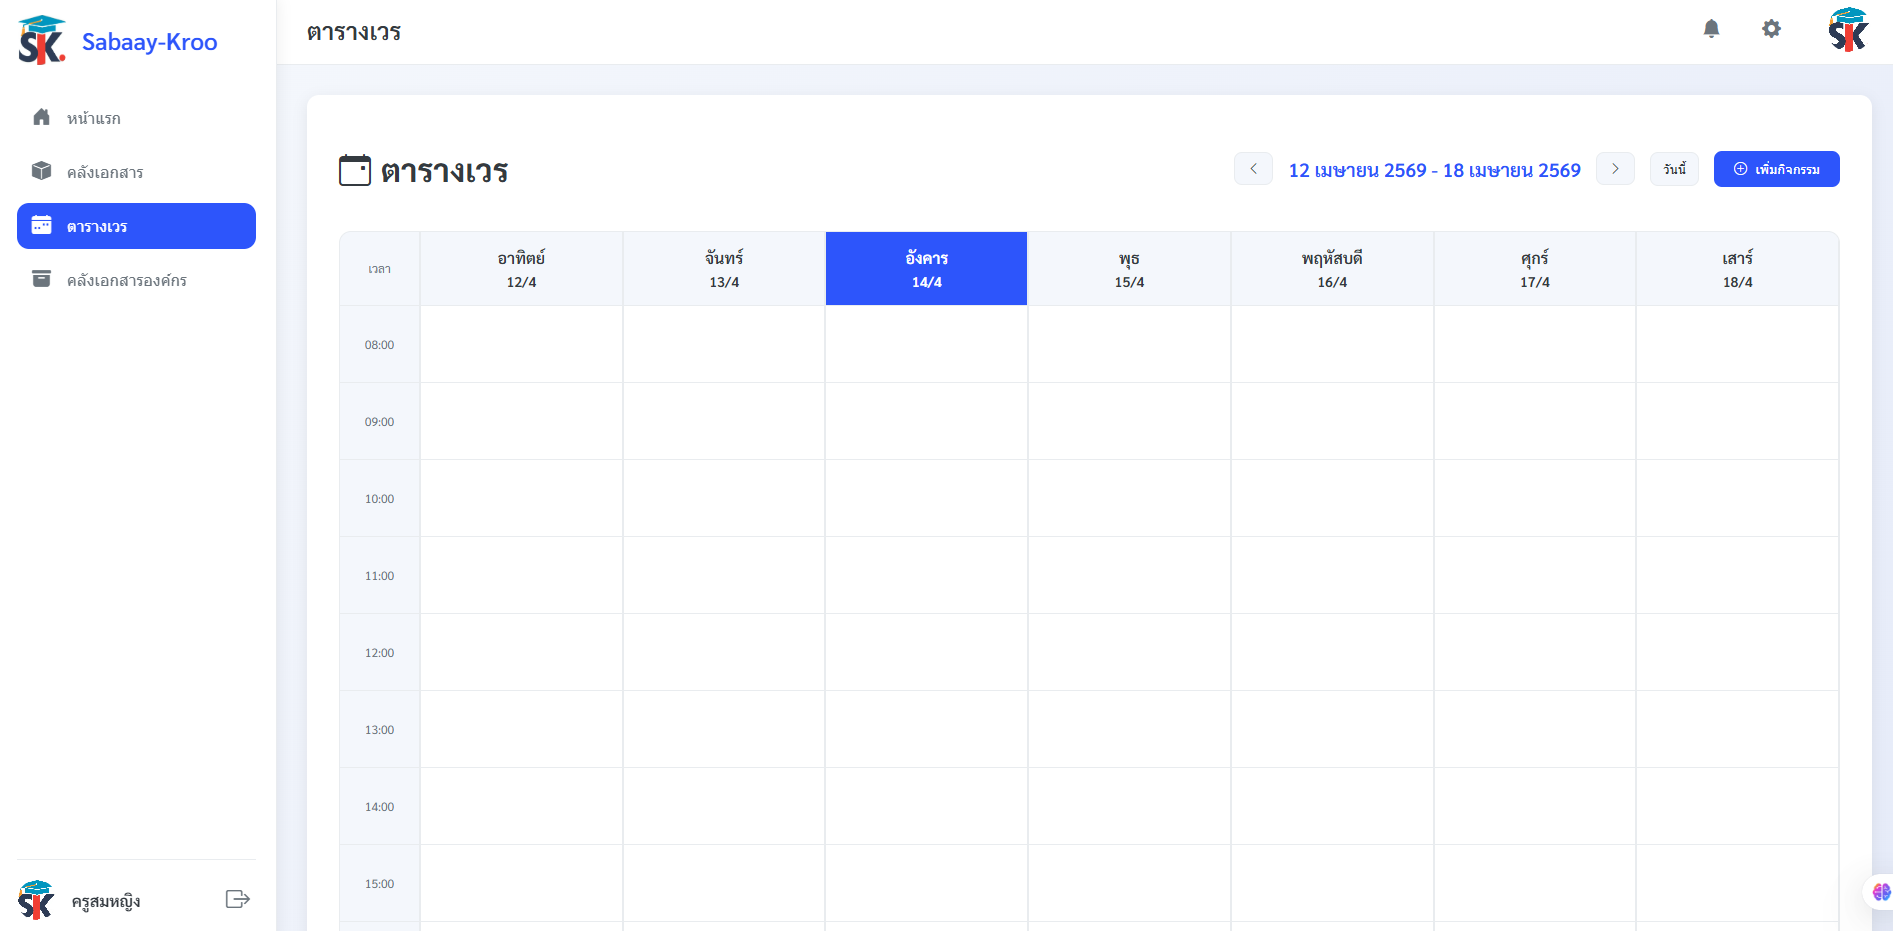Click the logout icon next to ครูสมหญิง
Screen dimensions: 1893x931
237,899
